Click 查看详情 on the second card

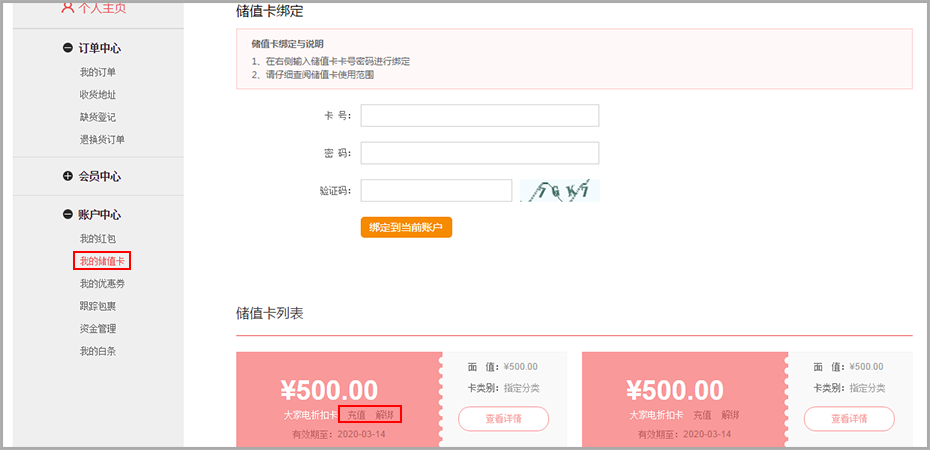(849, 419)
